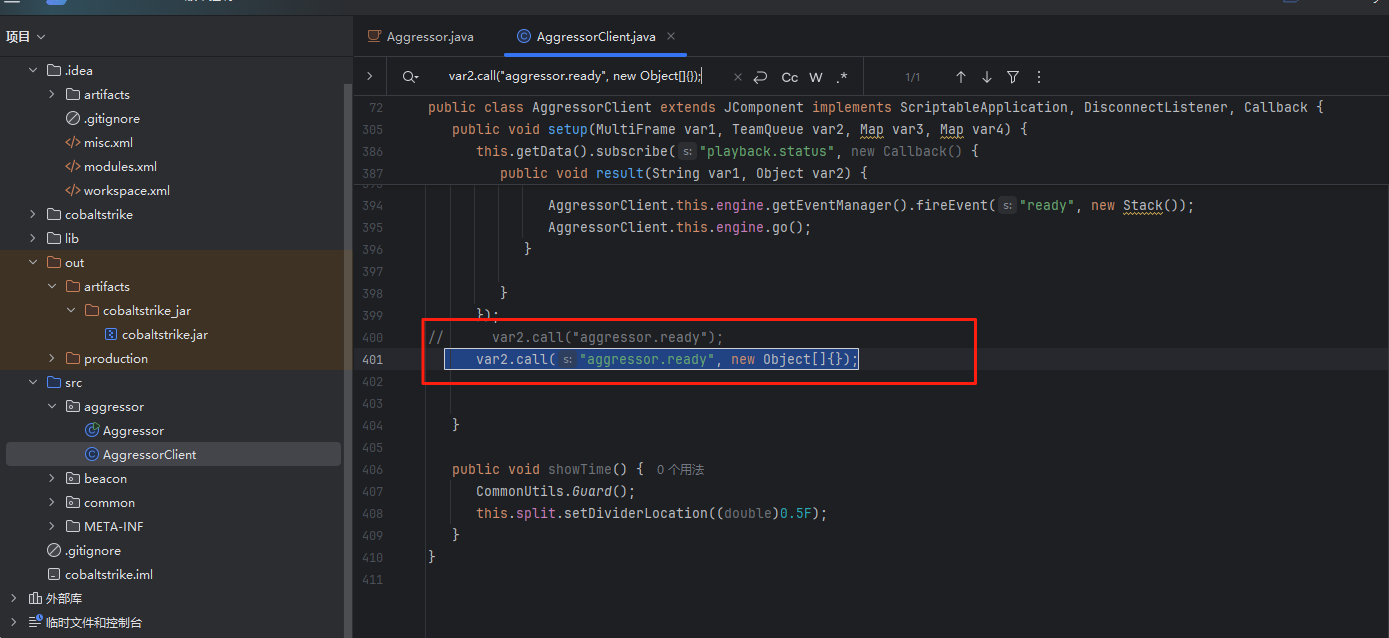This screenshot has height=638, width=1389.
Task: Click line number 401 in gutter
Action: point(372,359)
